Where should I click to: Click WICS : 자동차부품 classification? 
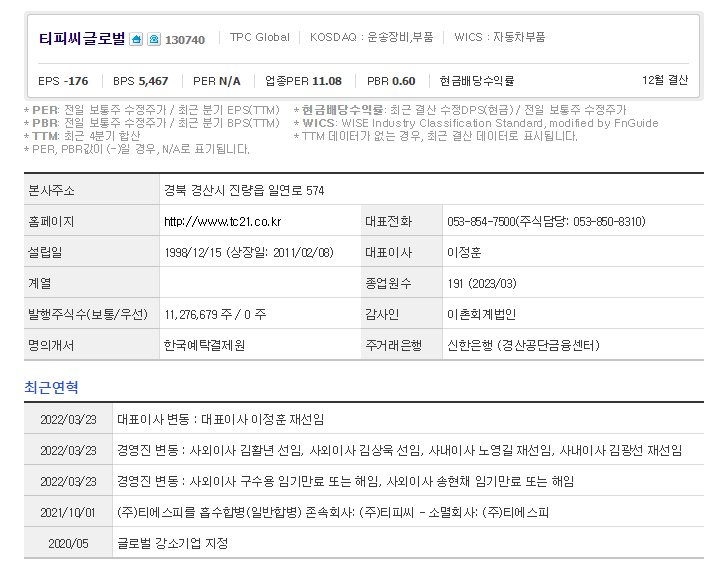[500, 37]
